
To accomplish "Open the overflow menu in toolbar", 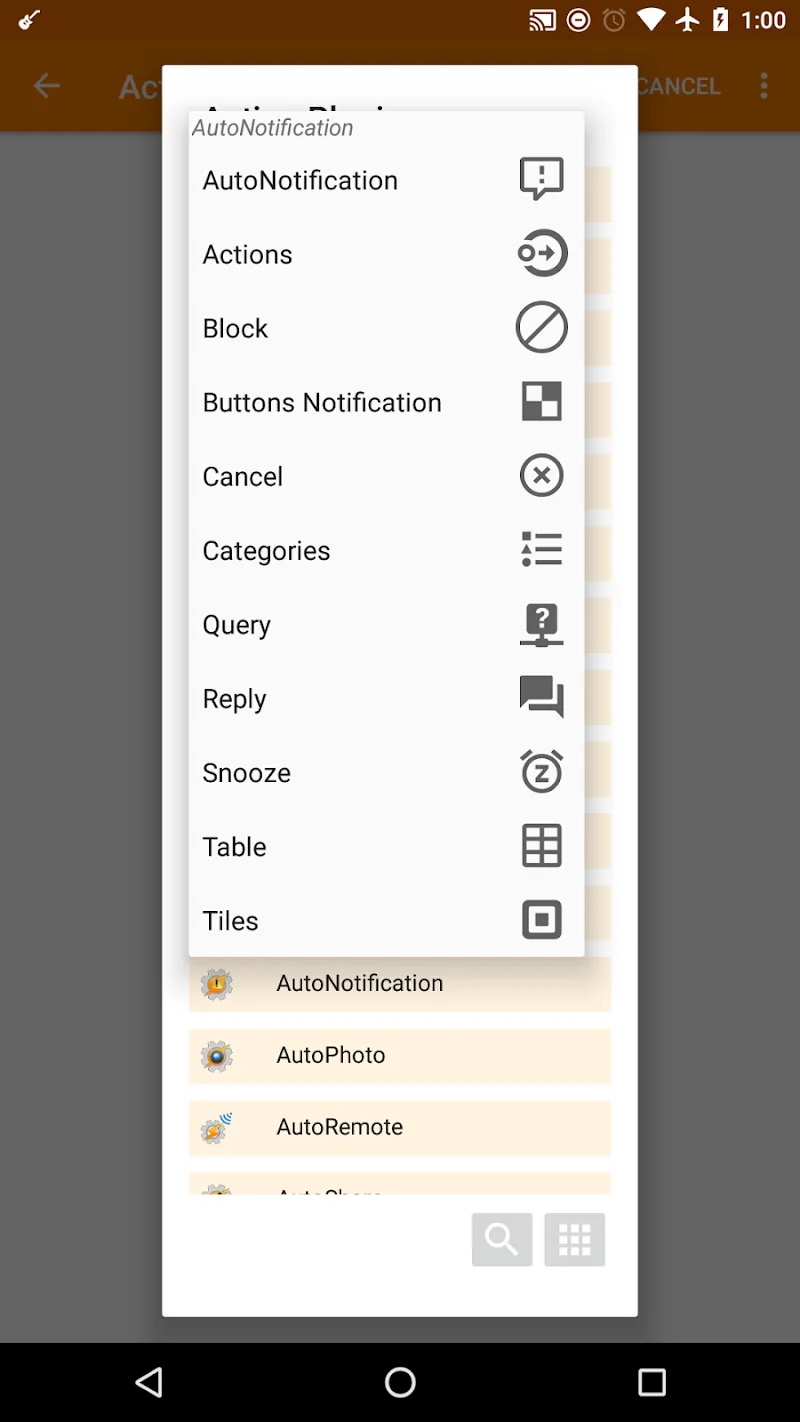I will [764, 85].
